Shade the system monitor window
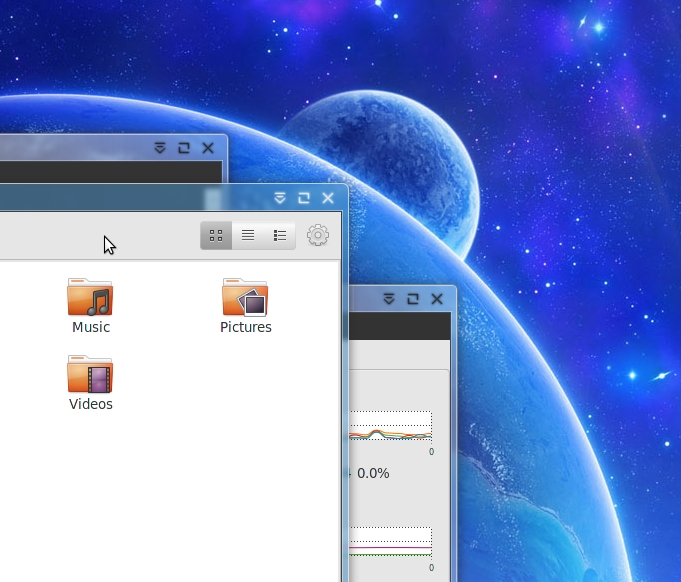 389,299
